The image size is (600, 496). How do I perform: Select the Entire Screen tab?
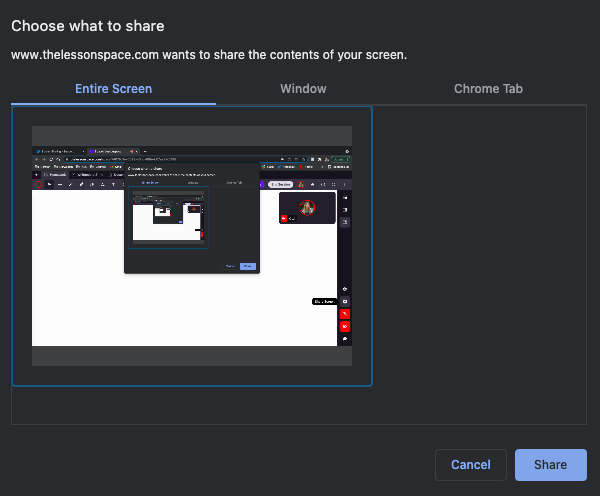point(114,89)
